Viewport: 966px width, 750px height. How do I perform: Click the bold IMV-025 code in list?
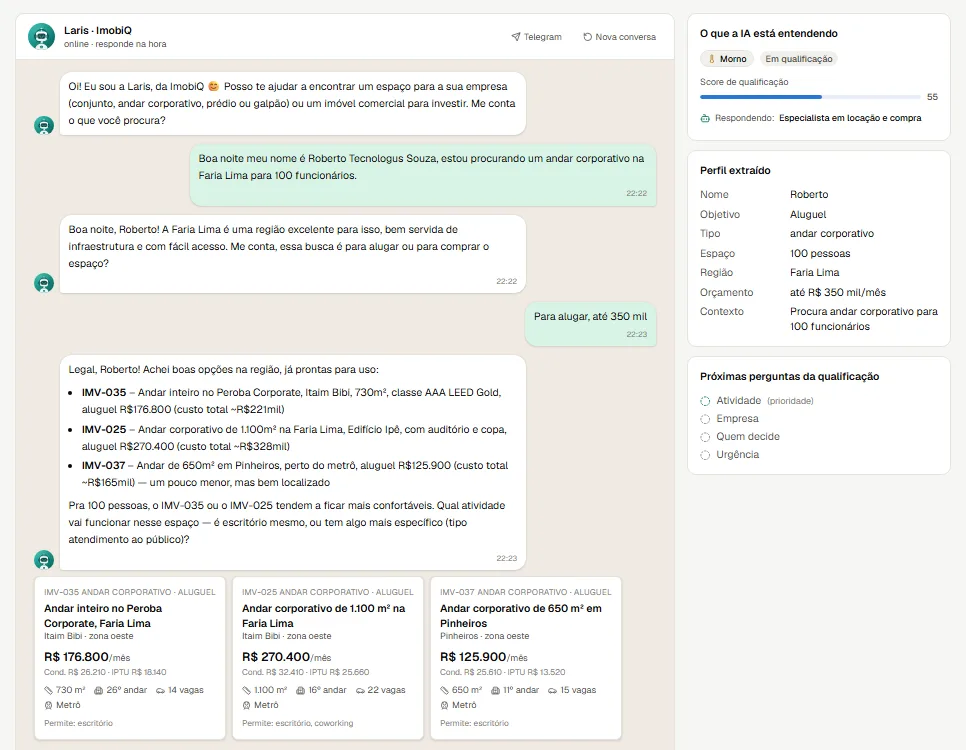coord(104,430)
